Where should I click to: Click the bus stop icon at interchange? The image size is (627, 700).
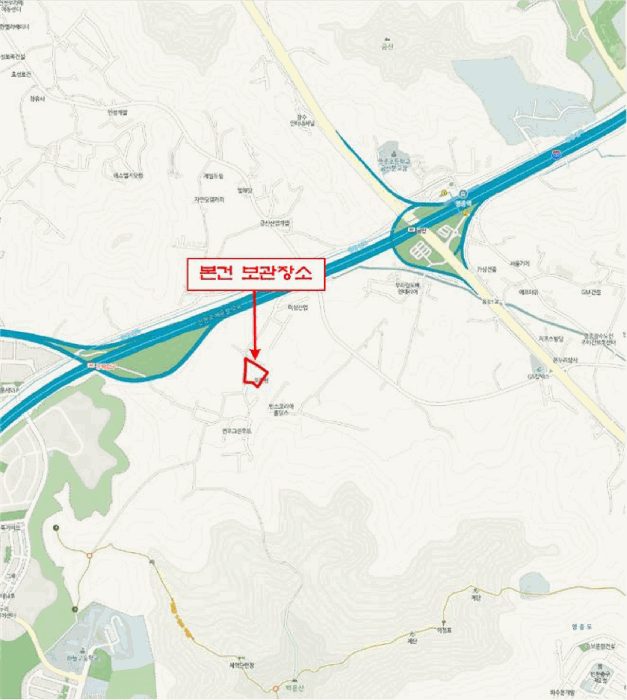(411, 230)
